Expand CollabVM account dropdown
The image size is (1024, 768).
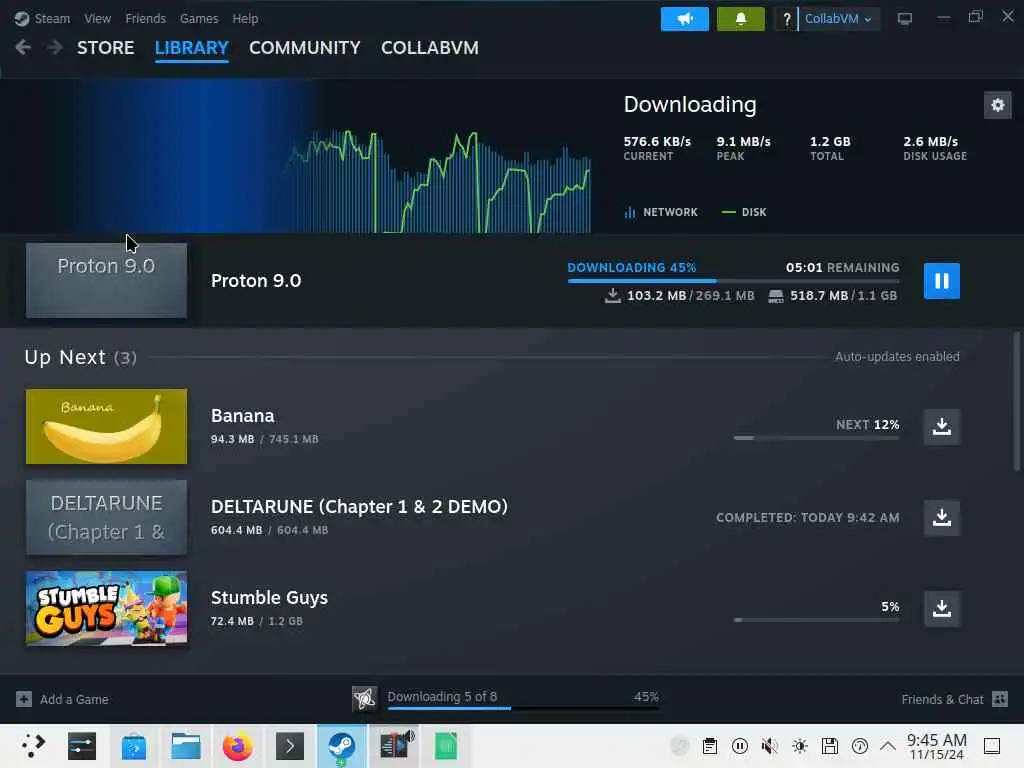tap(839, 19)
